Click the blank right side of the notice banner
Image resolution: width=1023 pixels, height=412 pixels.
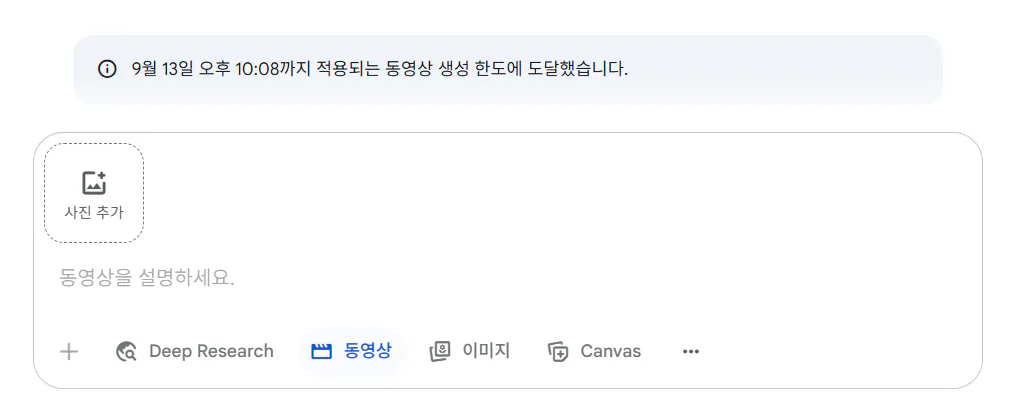800,69
